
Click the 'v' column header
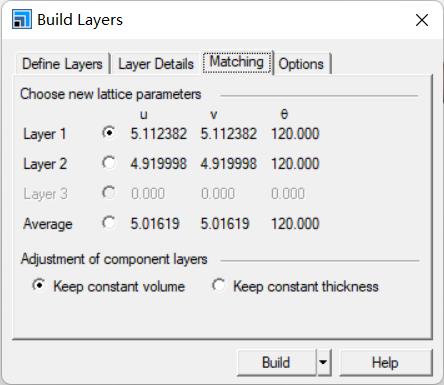pos(214,115)
